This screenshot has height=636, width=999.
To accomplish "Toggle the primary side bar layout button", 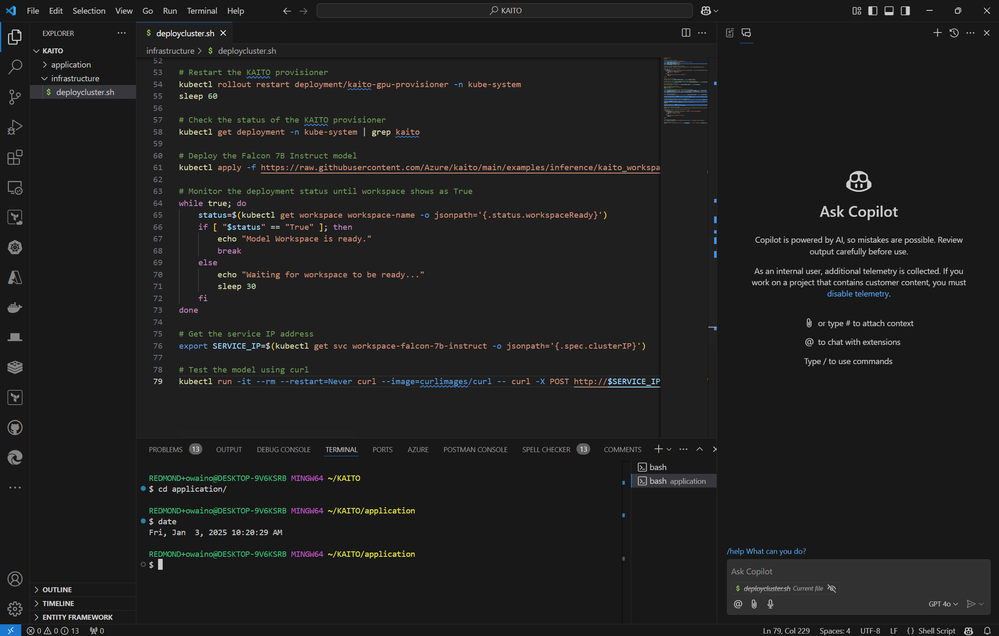I will pos(873,11).
